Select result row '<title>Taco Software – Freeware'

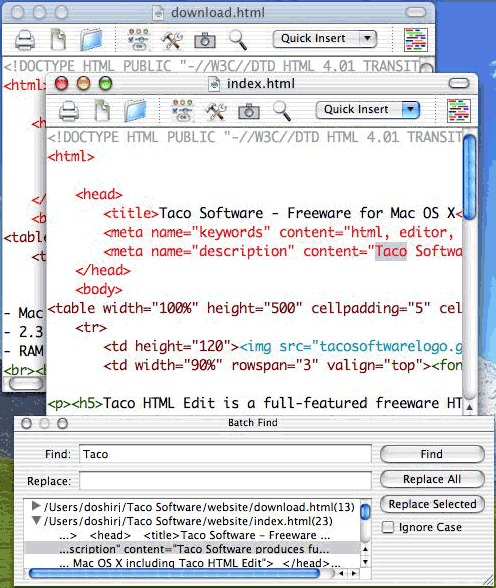pos(193,535)
